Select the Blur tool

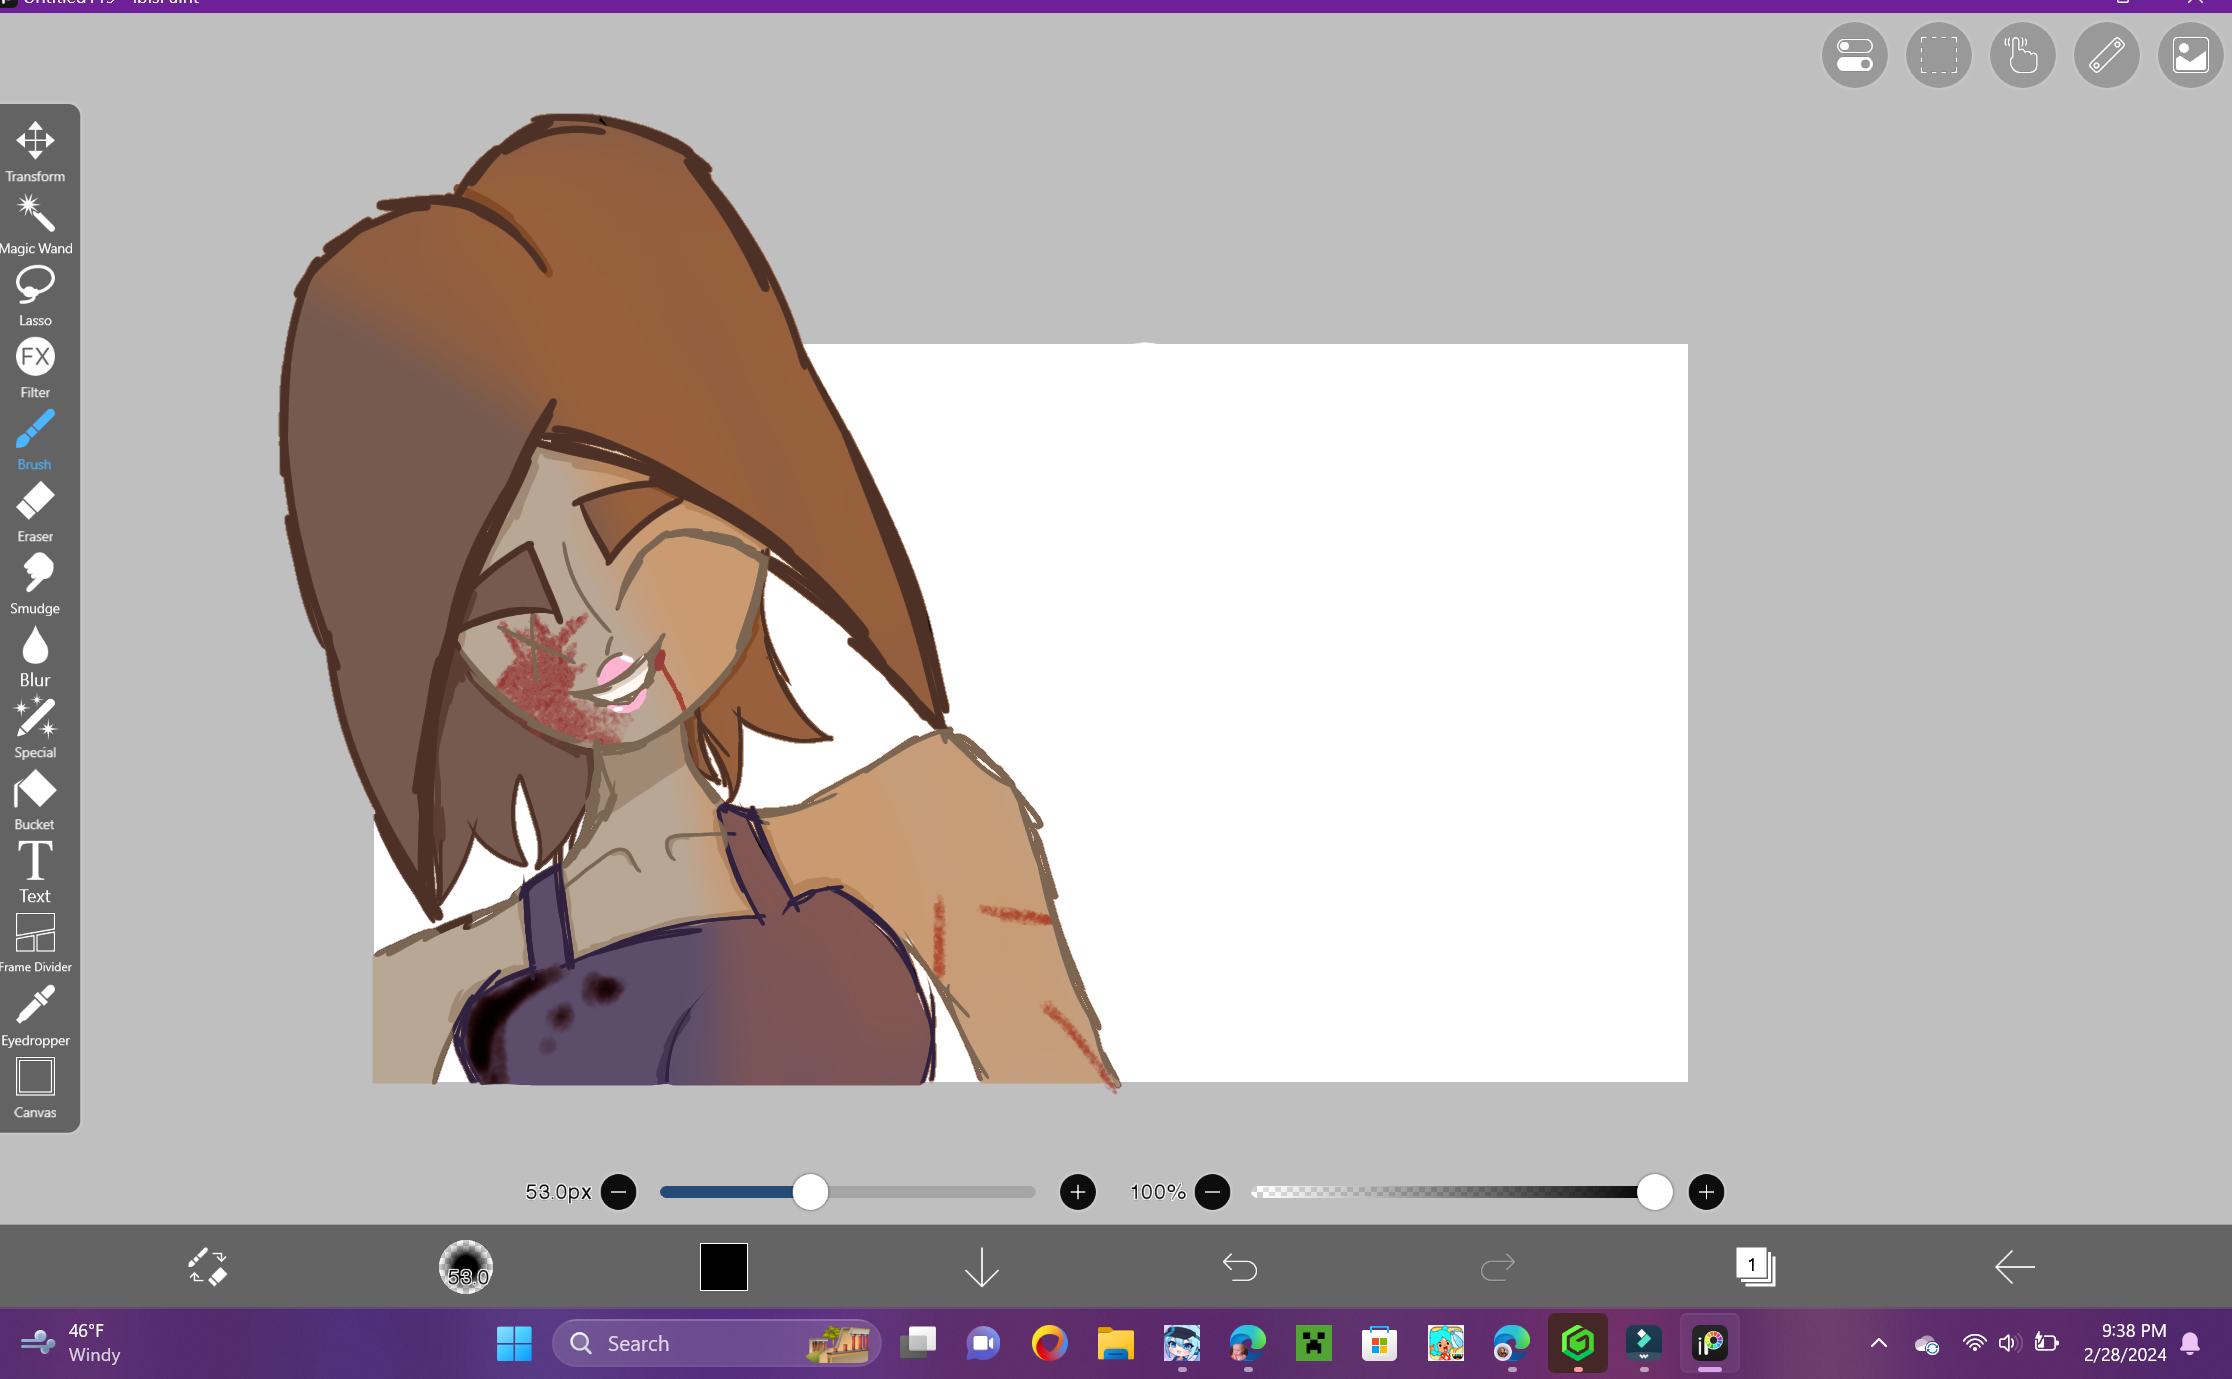click(x=35, y=646)
